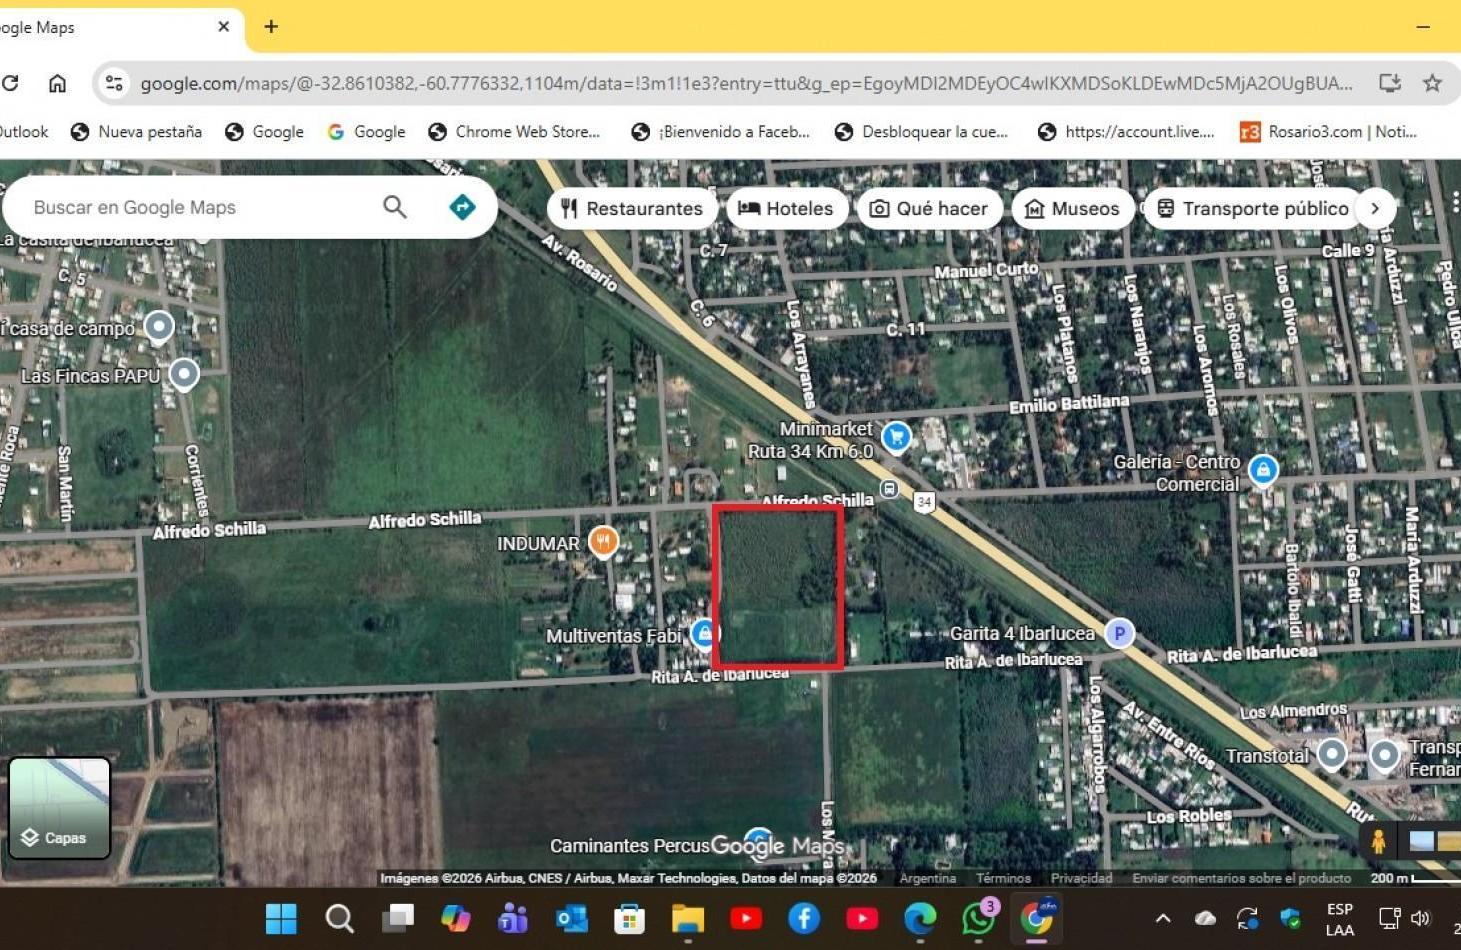This screenshot has height=950, width=1461.
Task: Click the Las Fincas PAPU location pin
Action: click(184, 375)
